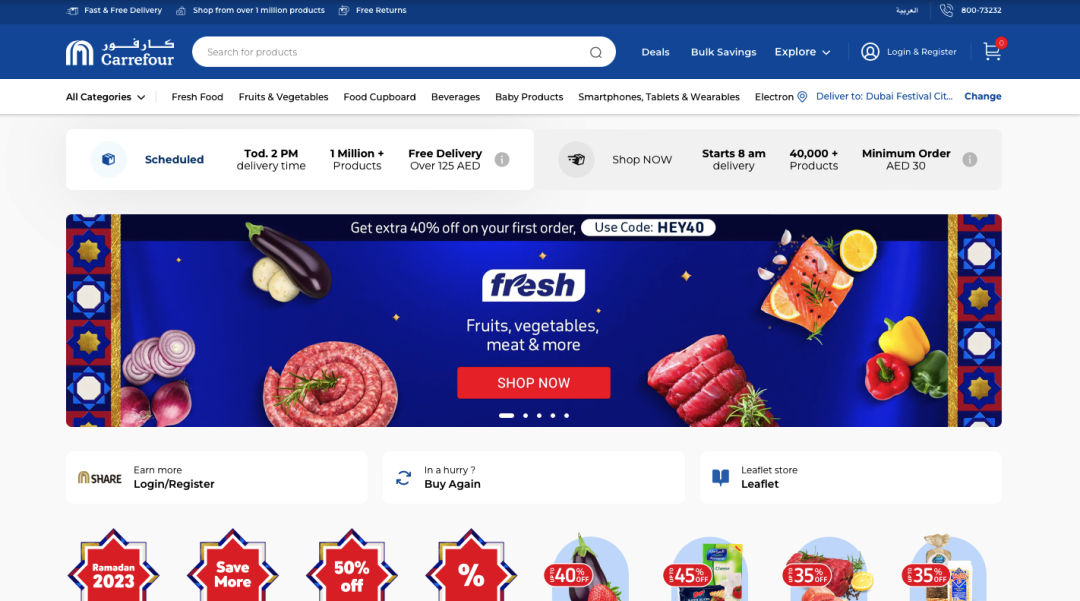
Task: Click the search magnifier icon
Action: [596, 52]
